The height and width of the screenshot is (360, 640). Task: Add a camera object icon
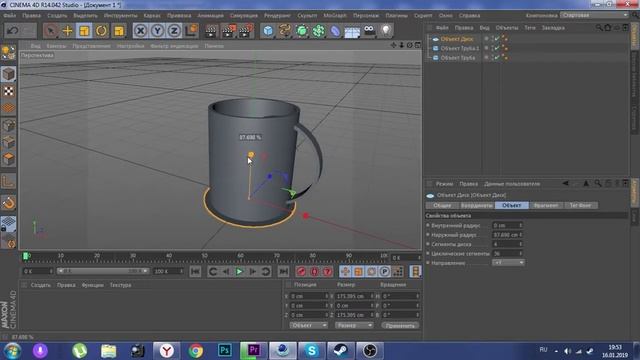pyautogui.click(x=369, y=31)
